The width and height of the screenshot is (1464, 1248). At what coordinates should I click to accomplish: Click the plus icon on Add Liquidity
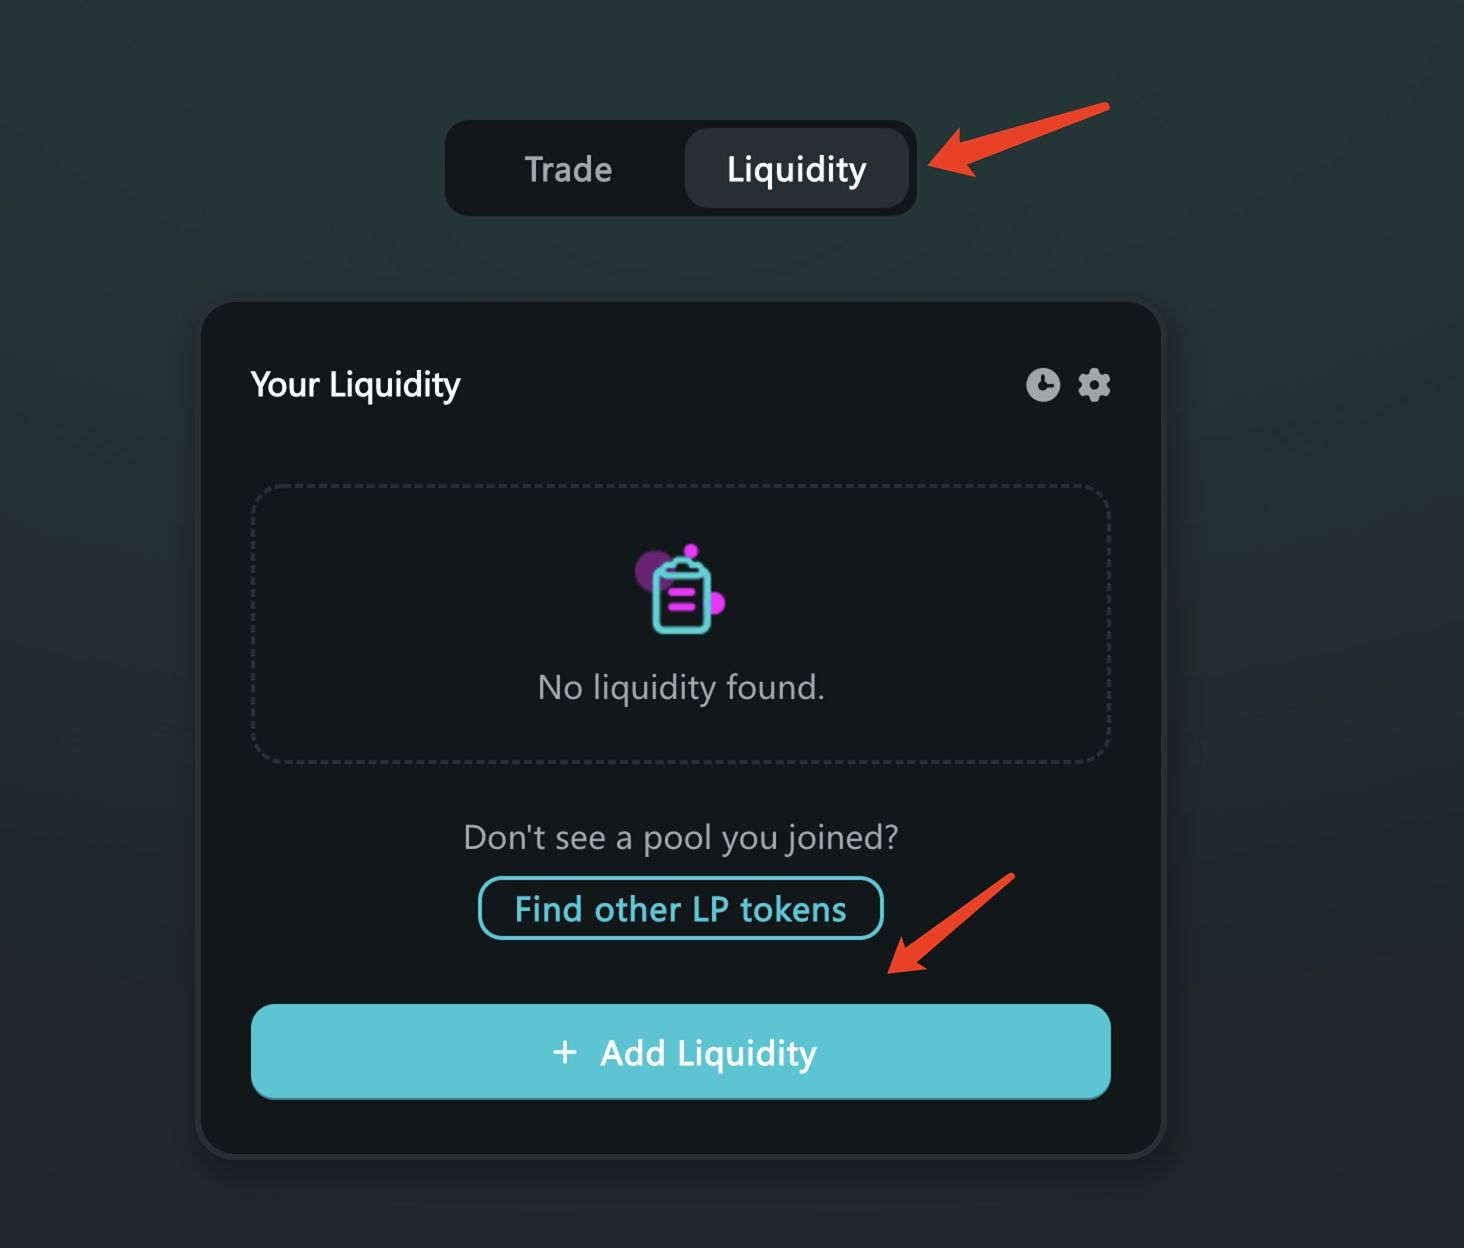pos(565,1052)
